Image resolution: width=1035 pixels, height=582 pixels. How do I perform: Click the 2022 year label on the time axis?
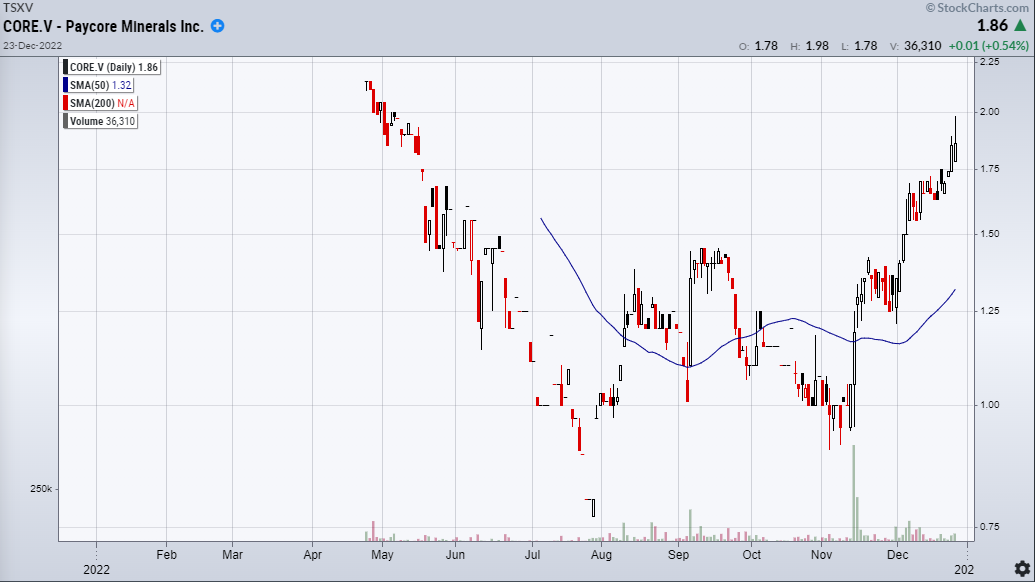[x=96, y=569]
